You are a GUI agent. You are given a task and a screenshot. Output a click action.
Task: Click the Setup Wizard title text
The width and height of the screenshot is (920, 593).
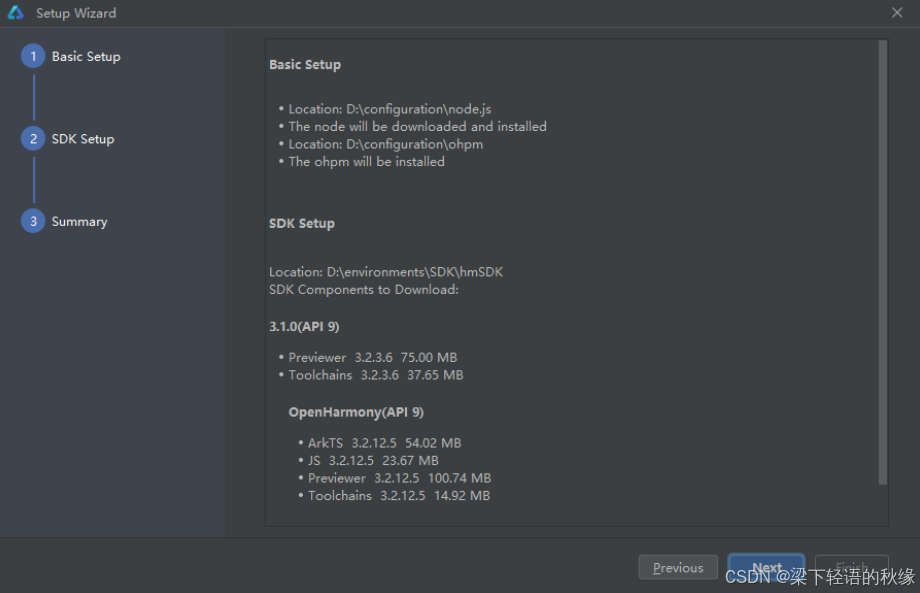pyautogui.click(x=76, y=13)
